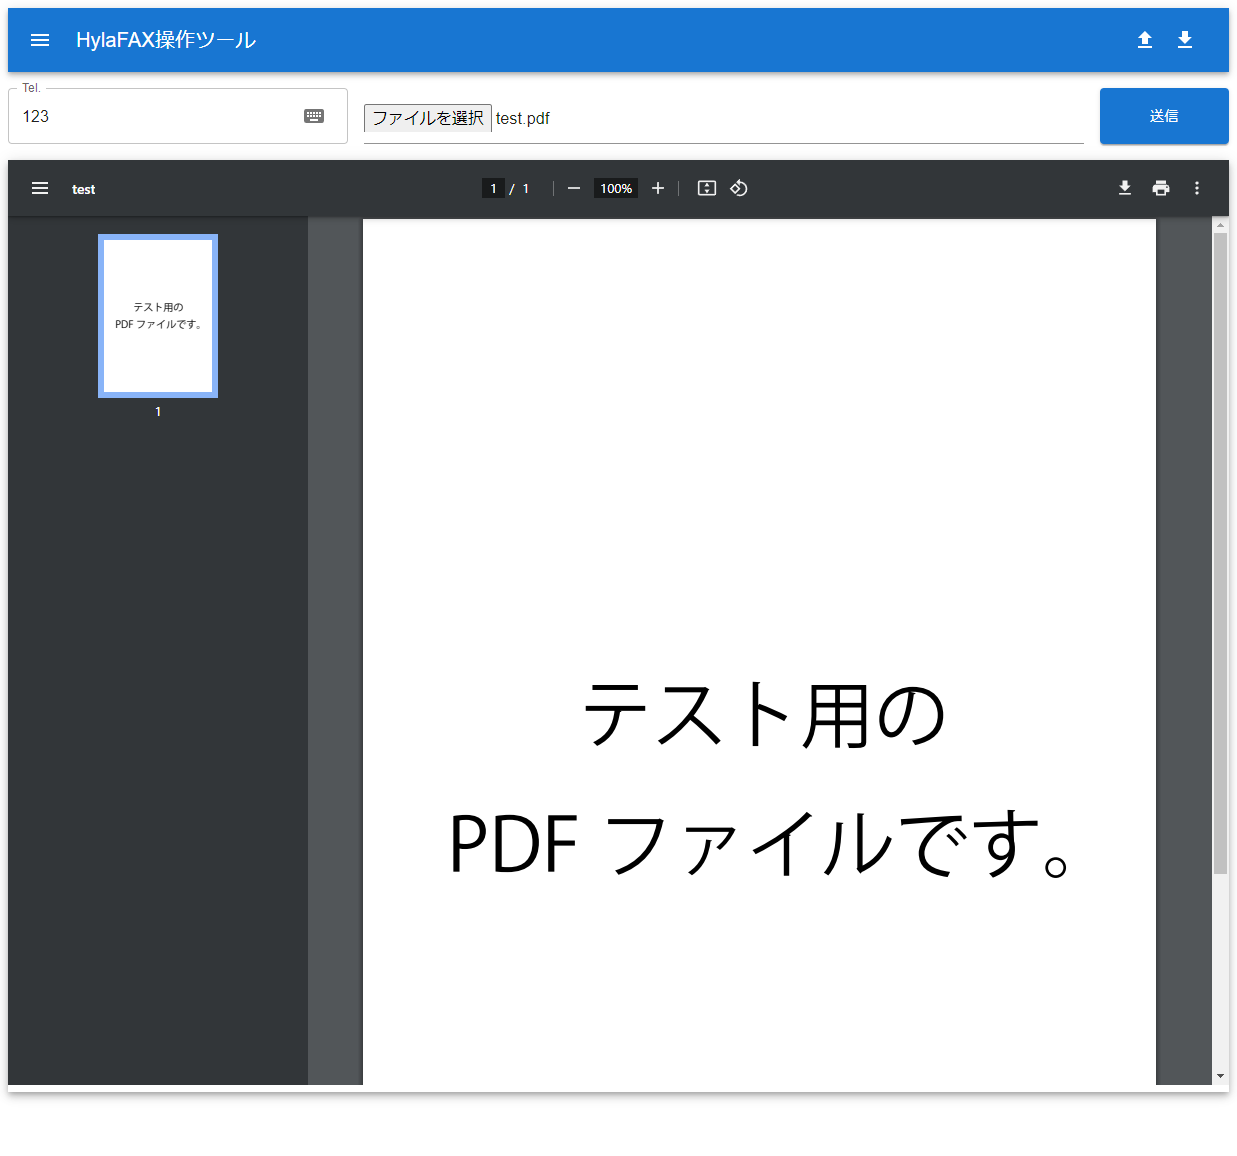Screen dimensions: 1237x1156
Task: Click the test document title in viewer
Action: coord(83,189)
